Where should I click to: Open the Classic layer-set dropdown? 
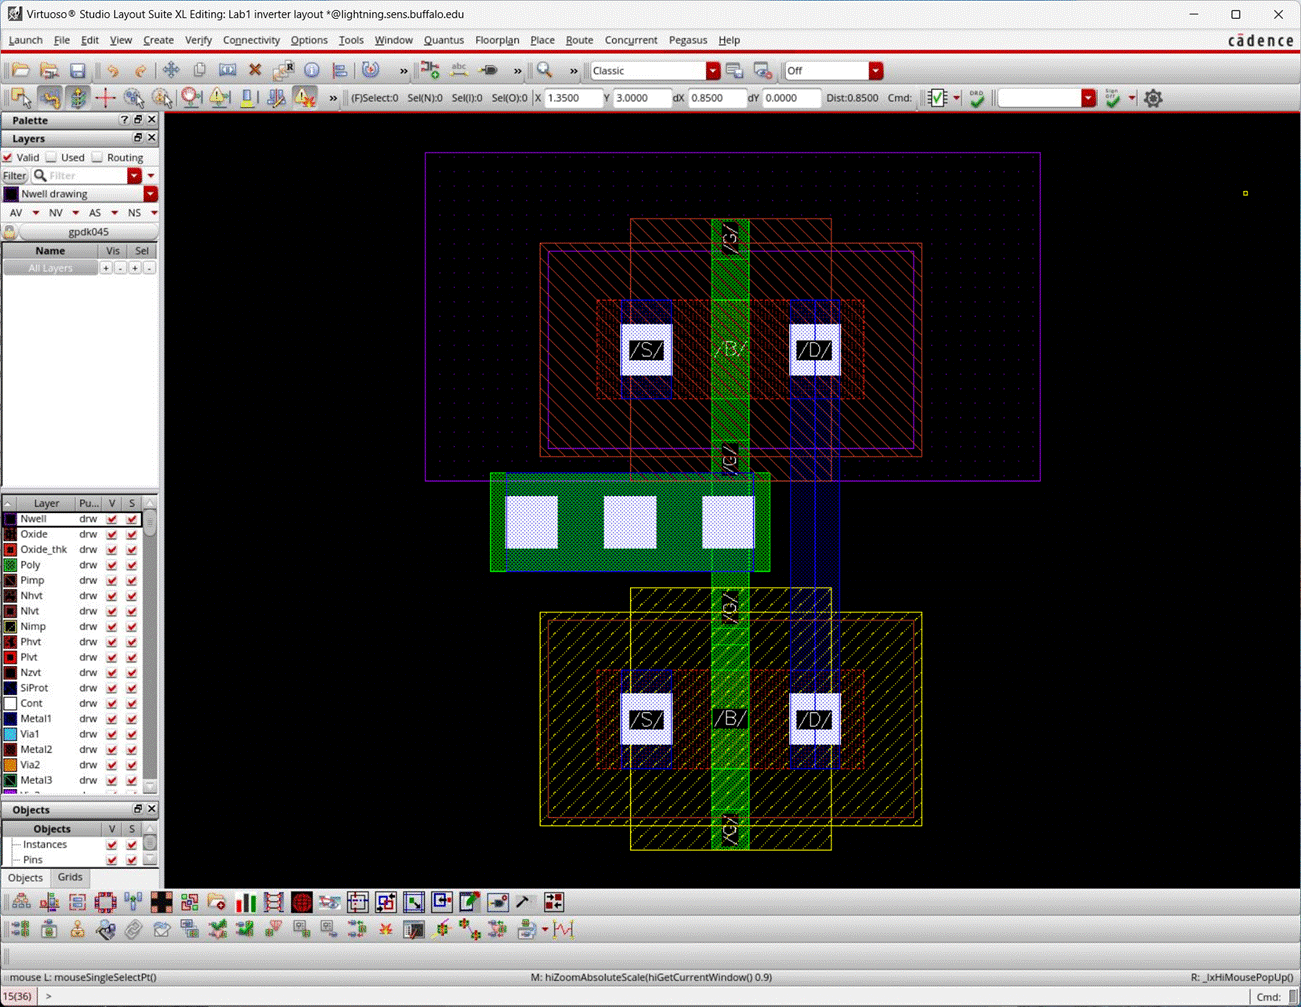pos(711,71)
